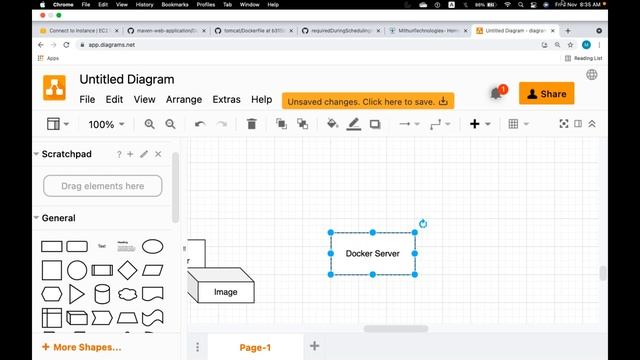Open the Edit menu
Viewport: 640px width, 360px height.
[x=114, y=100]
